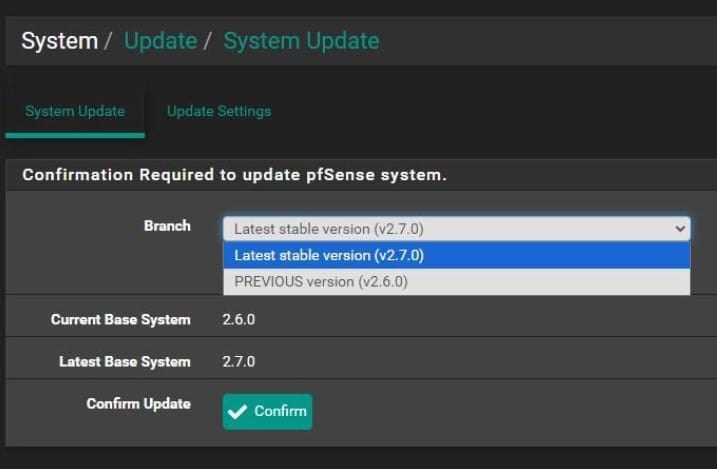Click the System breadcrumb text
Screen dimensions: 717x469
[x=59, y=41]
